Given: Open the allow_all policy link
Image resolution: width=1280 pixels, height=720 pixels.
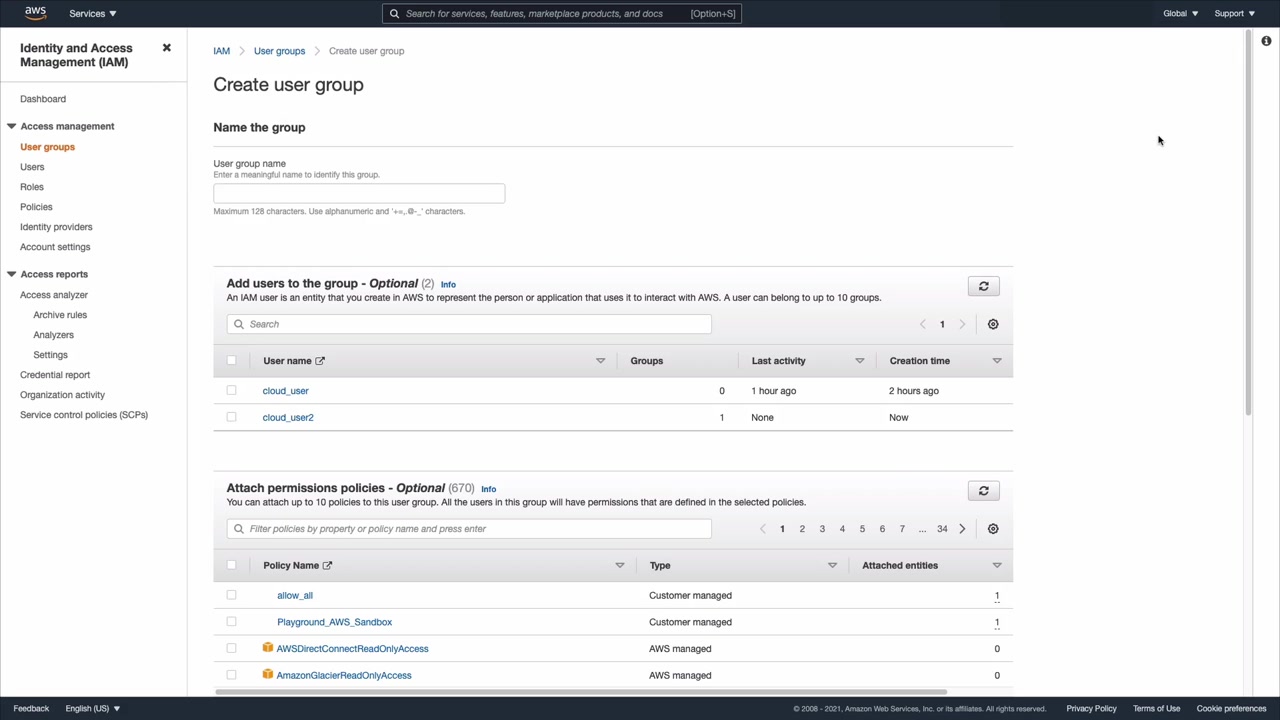Looking at the screenshot, I should 295,595.
